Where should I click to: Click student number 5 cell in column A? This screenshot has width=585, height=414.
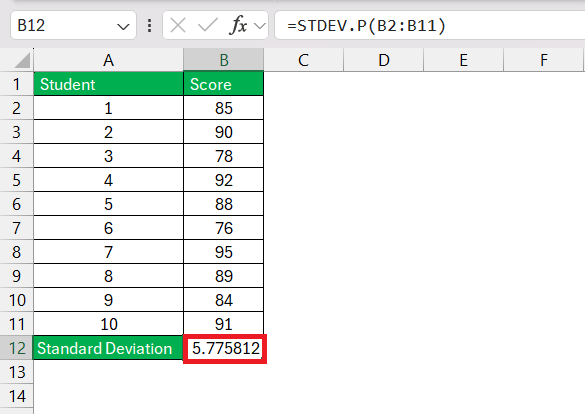pyautogui.click(x=109, y=204)
